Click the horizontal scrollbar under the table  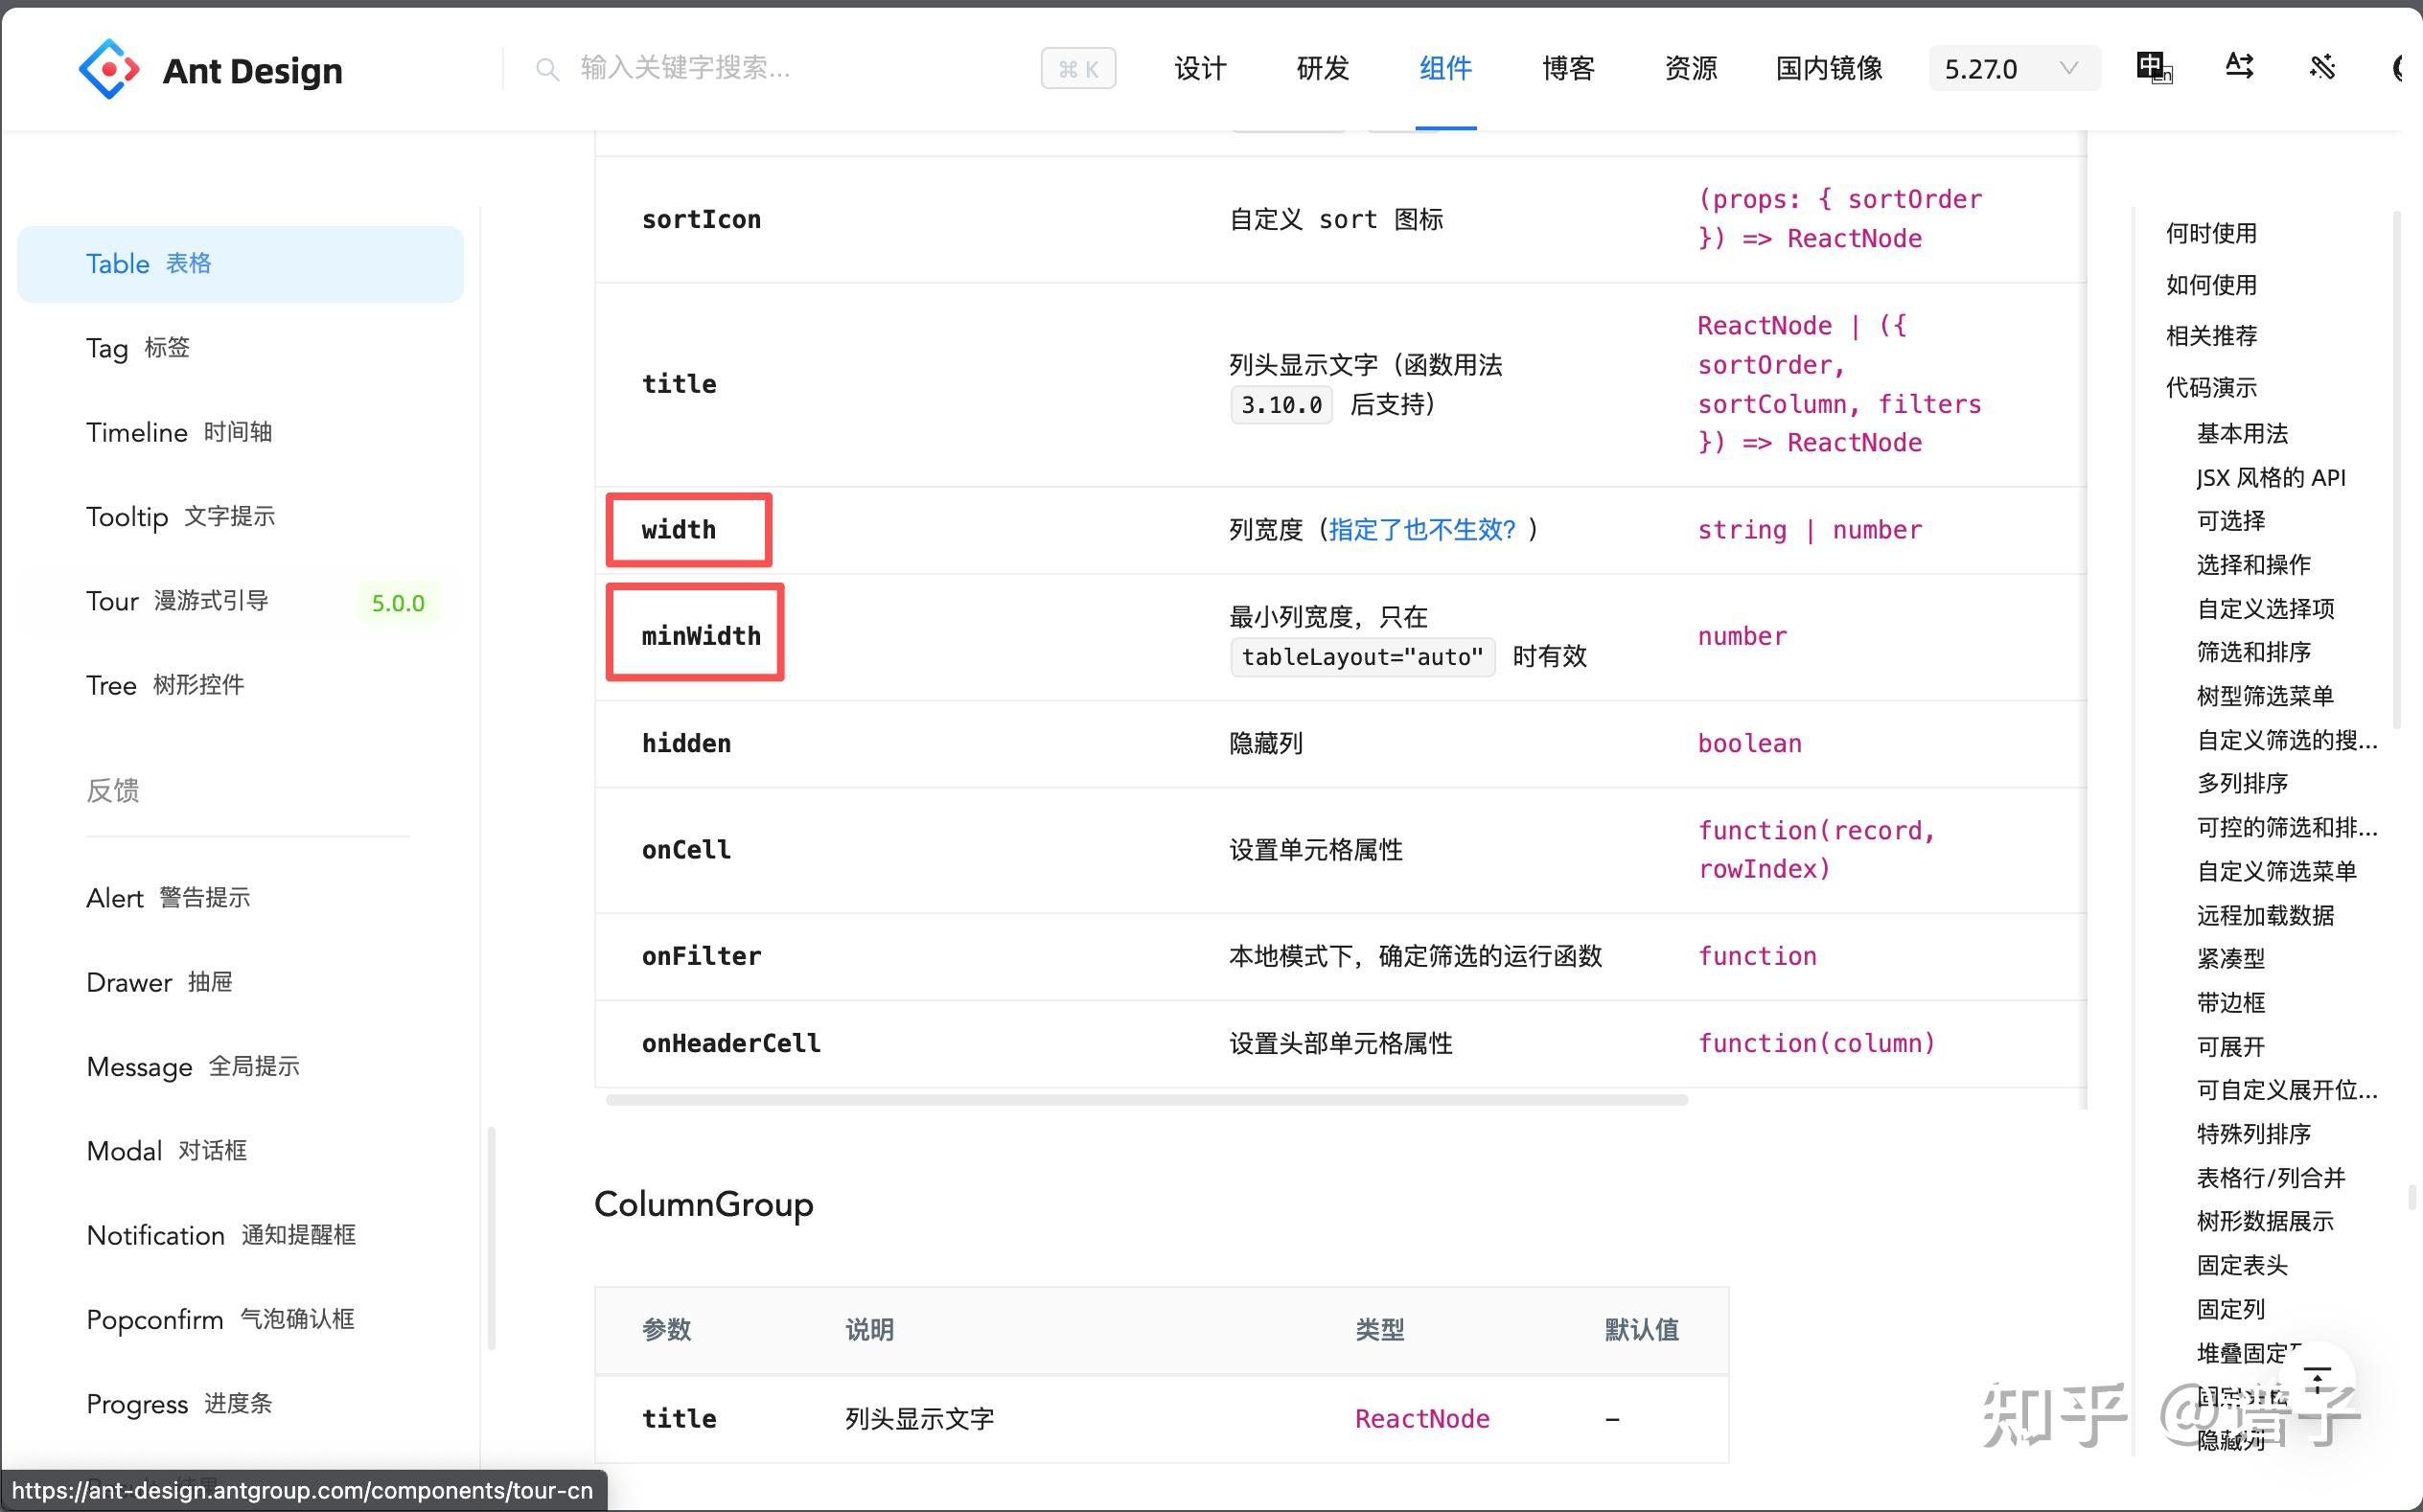click(x=1146, y=1100)
